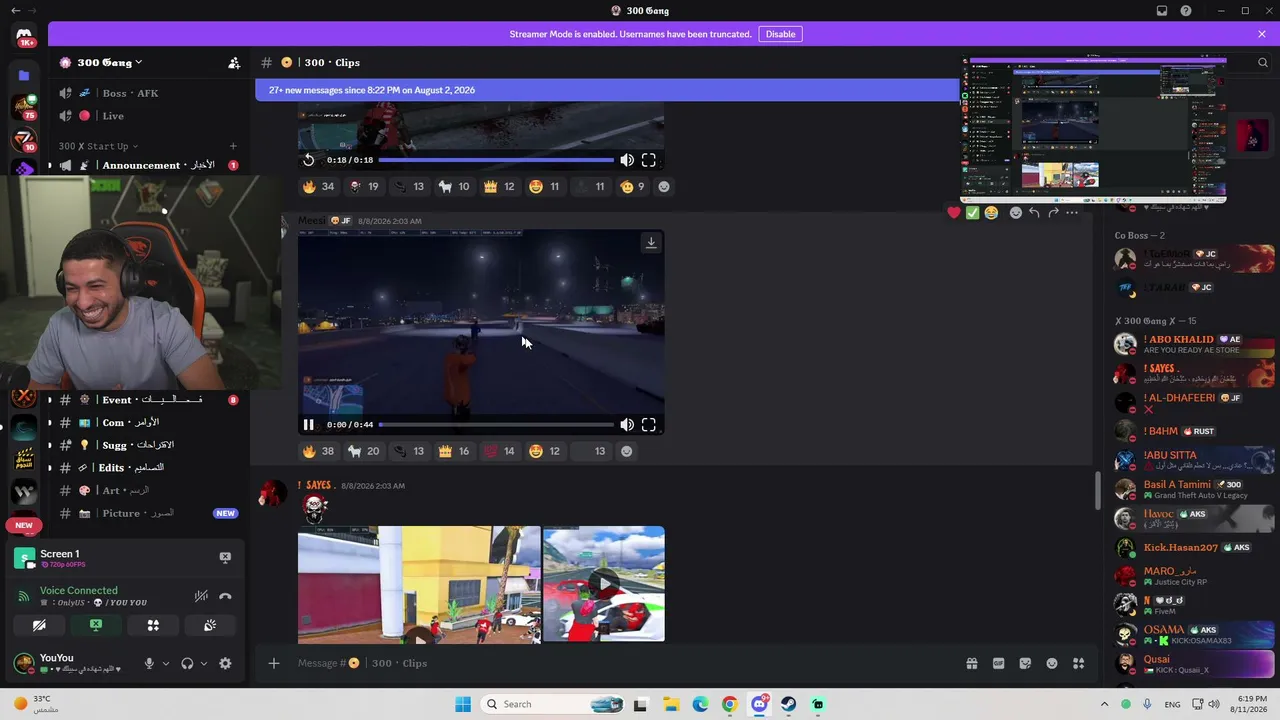Dismiss the Streamer Mode banner
The image size is (1280, 720).
coord(1262,34)
